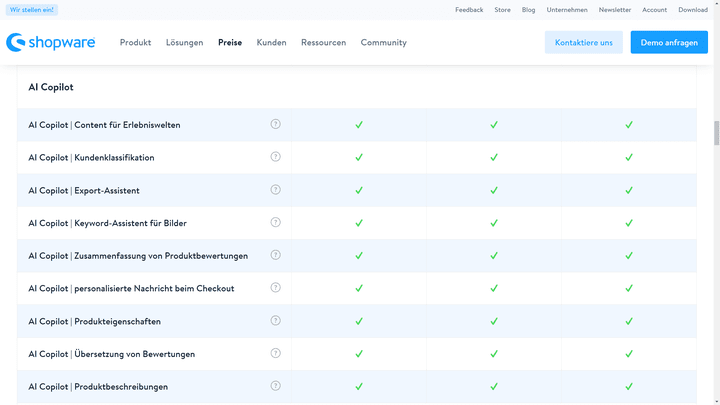Screen dimensions: 720x405
Task: Open help icon for Content für Erlebniswelten
Action: 276,124
